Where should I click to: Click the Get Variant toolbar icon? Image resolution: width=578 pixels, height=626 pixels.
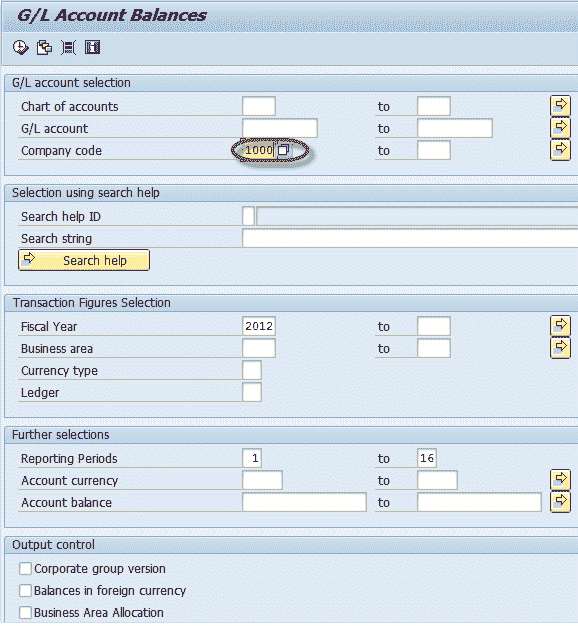[x=44, y=48]
